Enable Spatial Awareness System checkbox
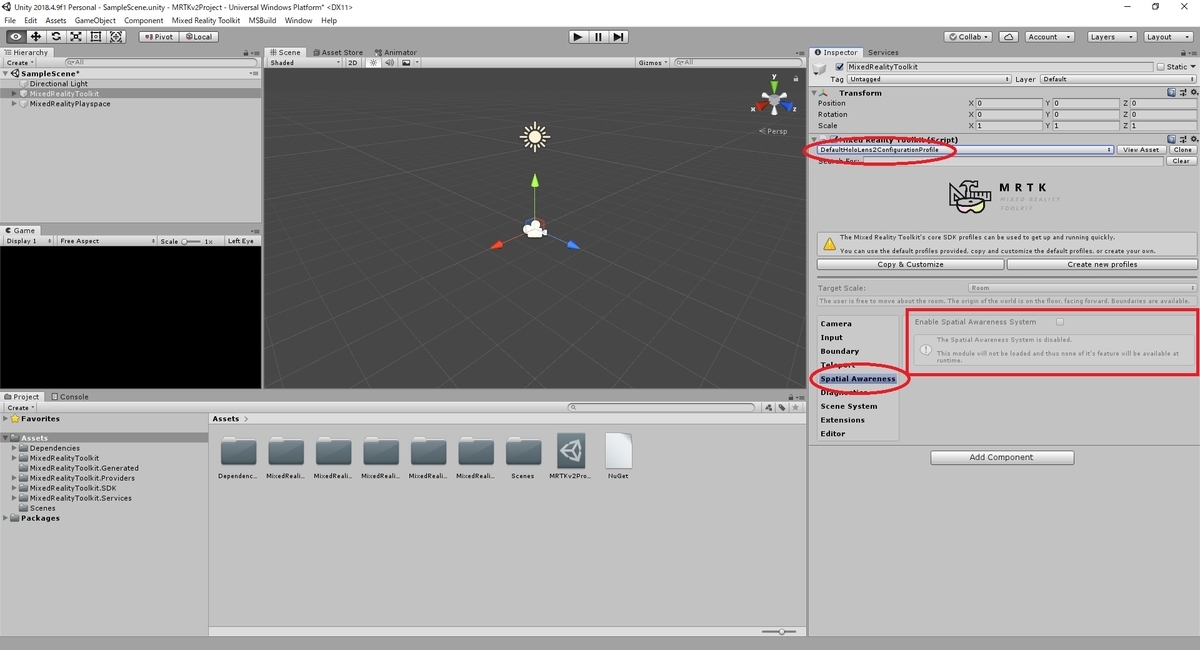Viewport: 1200px width, 650px height. [x=1060, y=322]
